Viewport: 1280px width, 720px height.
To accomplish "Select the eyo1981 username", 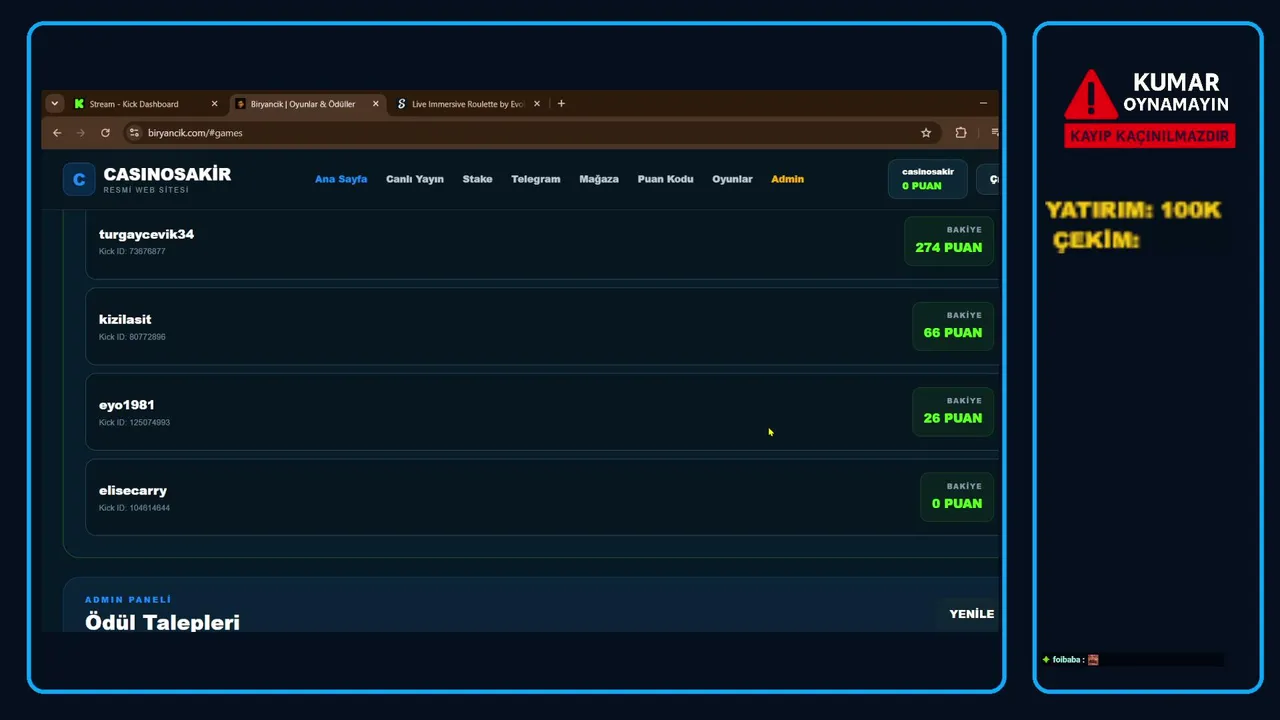I will (127, 405).
